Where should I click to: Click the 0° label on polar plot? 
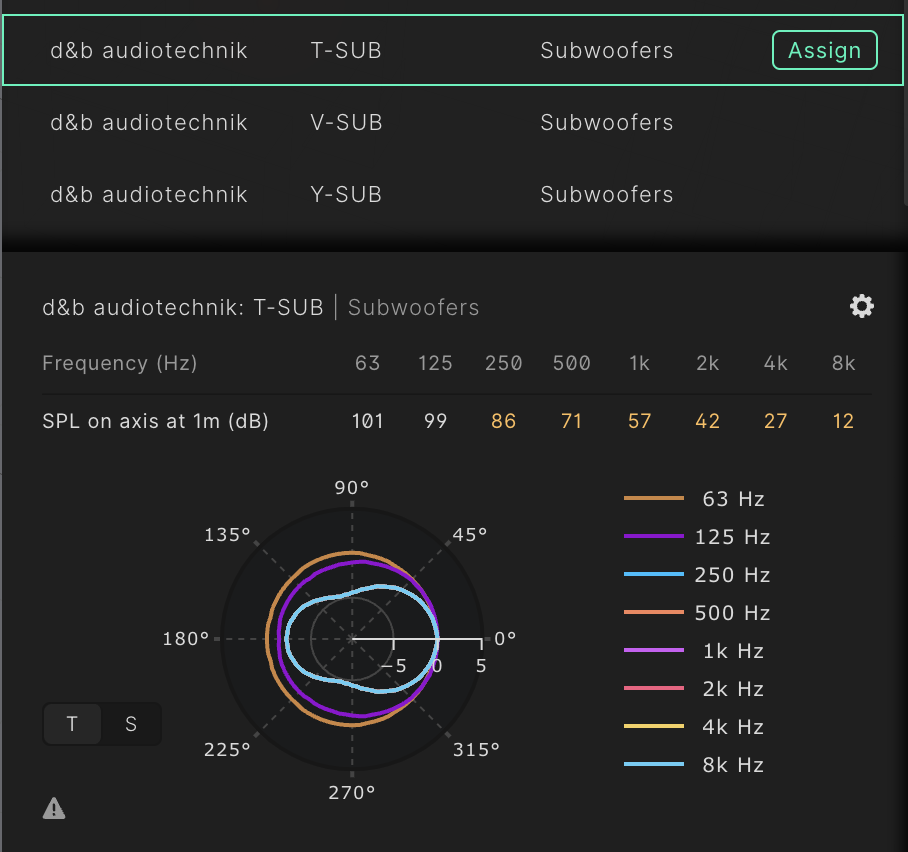click(x=505, y=639)
